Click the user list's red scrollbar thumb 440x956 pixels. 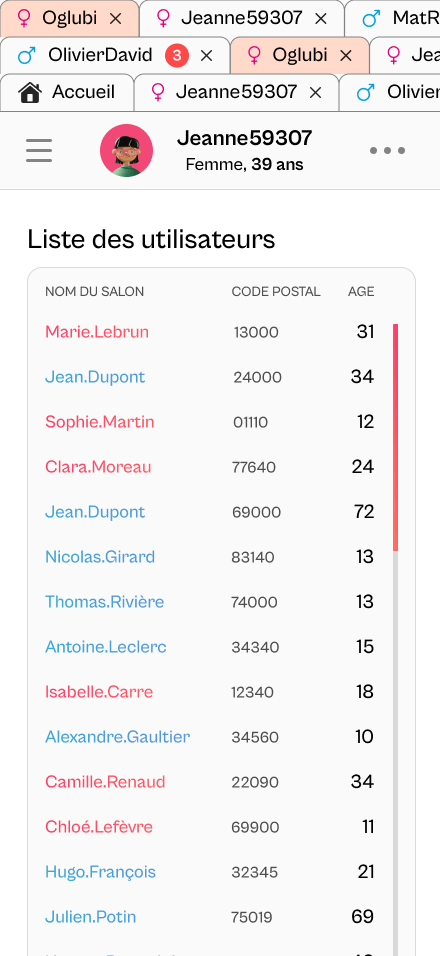pos(396,438)
